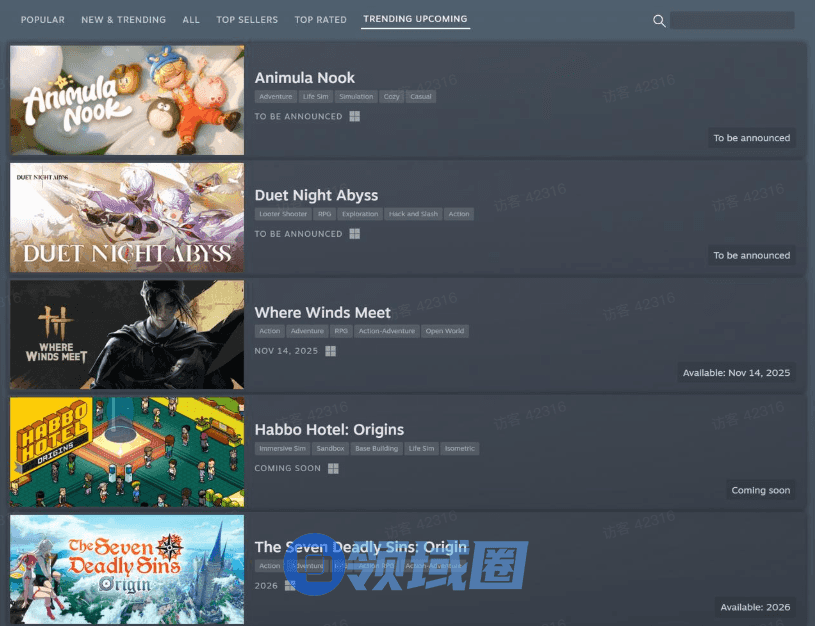Click the Looter Shooter tag
Image resolution: width=815 pixels, height=626 pixels.
(x=283, y=214)
